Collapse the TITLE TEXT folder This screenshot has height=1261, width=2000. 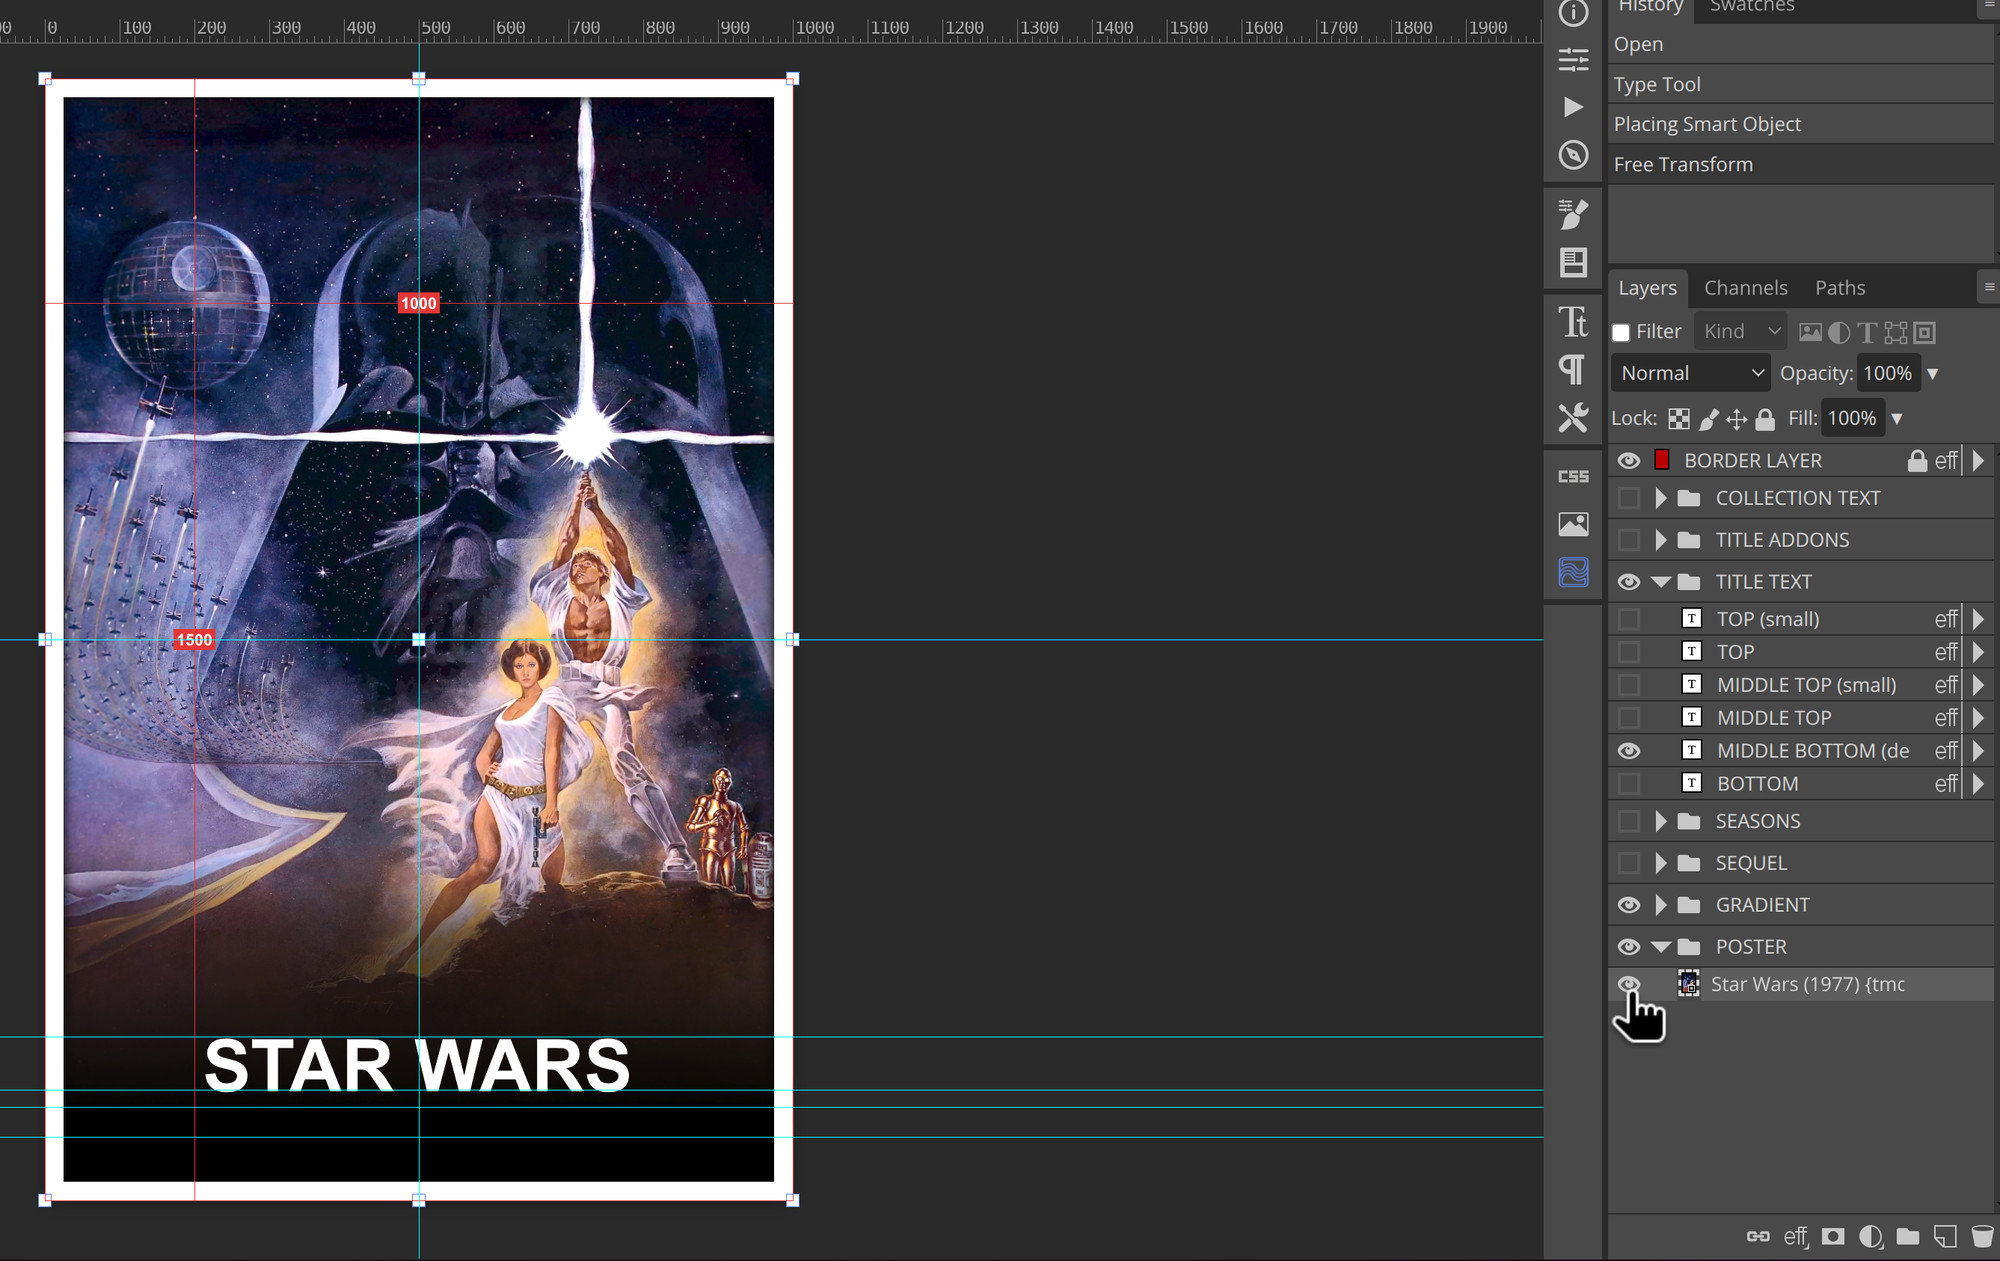(x=1661, y=582)
